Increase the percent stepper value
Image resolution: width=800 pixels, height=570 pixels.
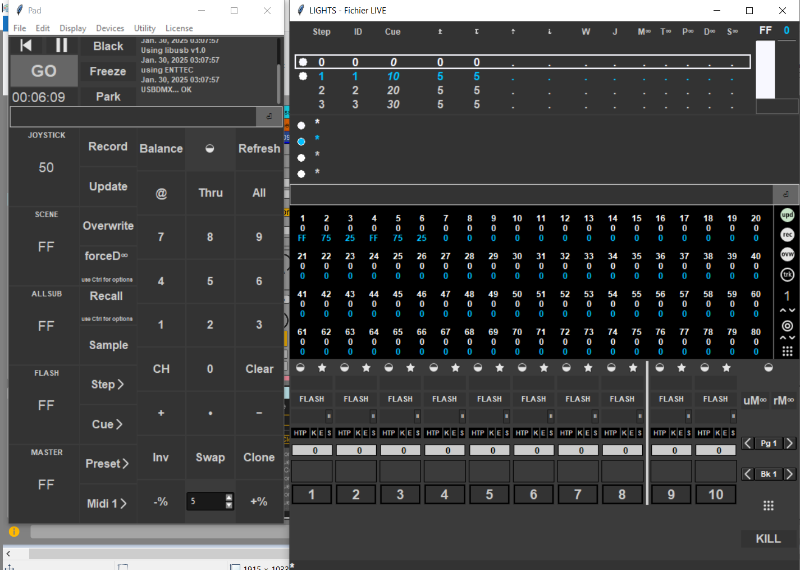229,497
